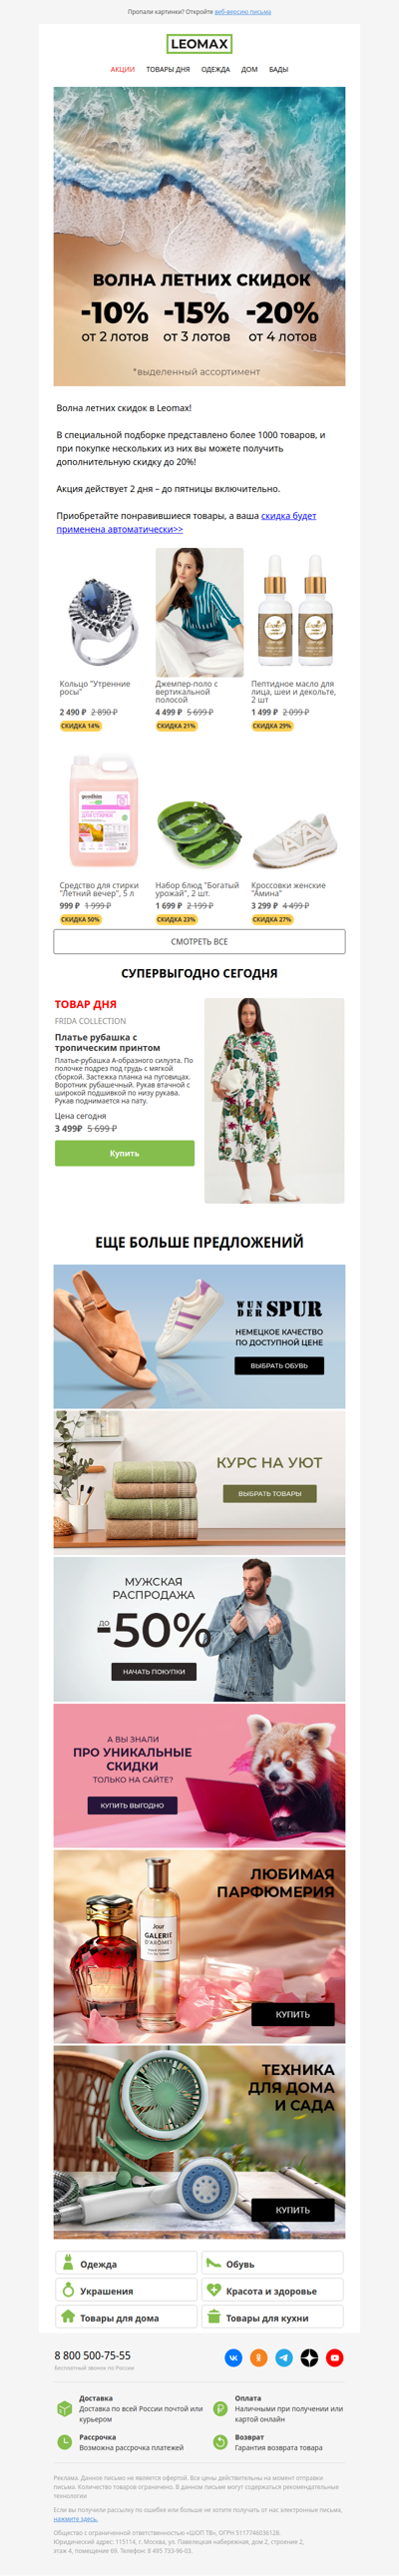399x2576 pixels.
Task: Open the black star-shaped social icon
Action: [x=310, y=2357]
